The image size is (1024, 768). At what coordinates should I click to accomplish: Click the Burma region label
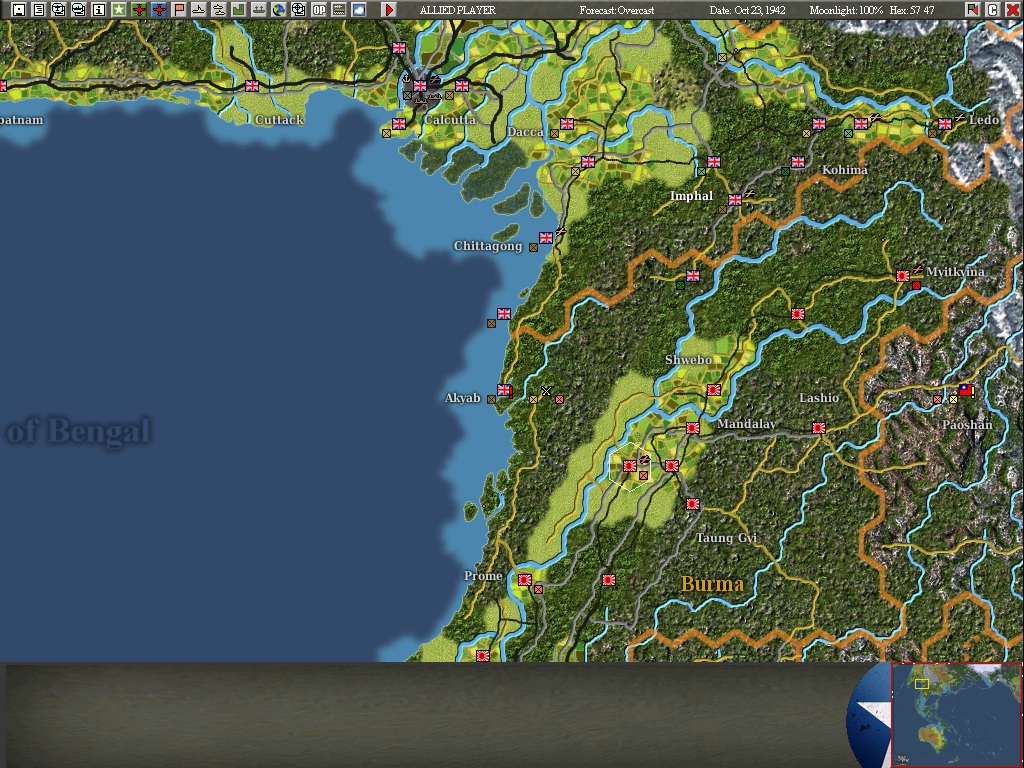click(712, 584)
